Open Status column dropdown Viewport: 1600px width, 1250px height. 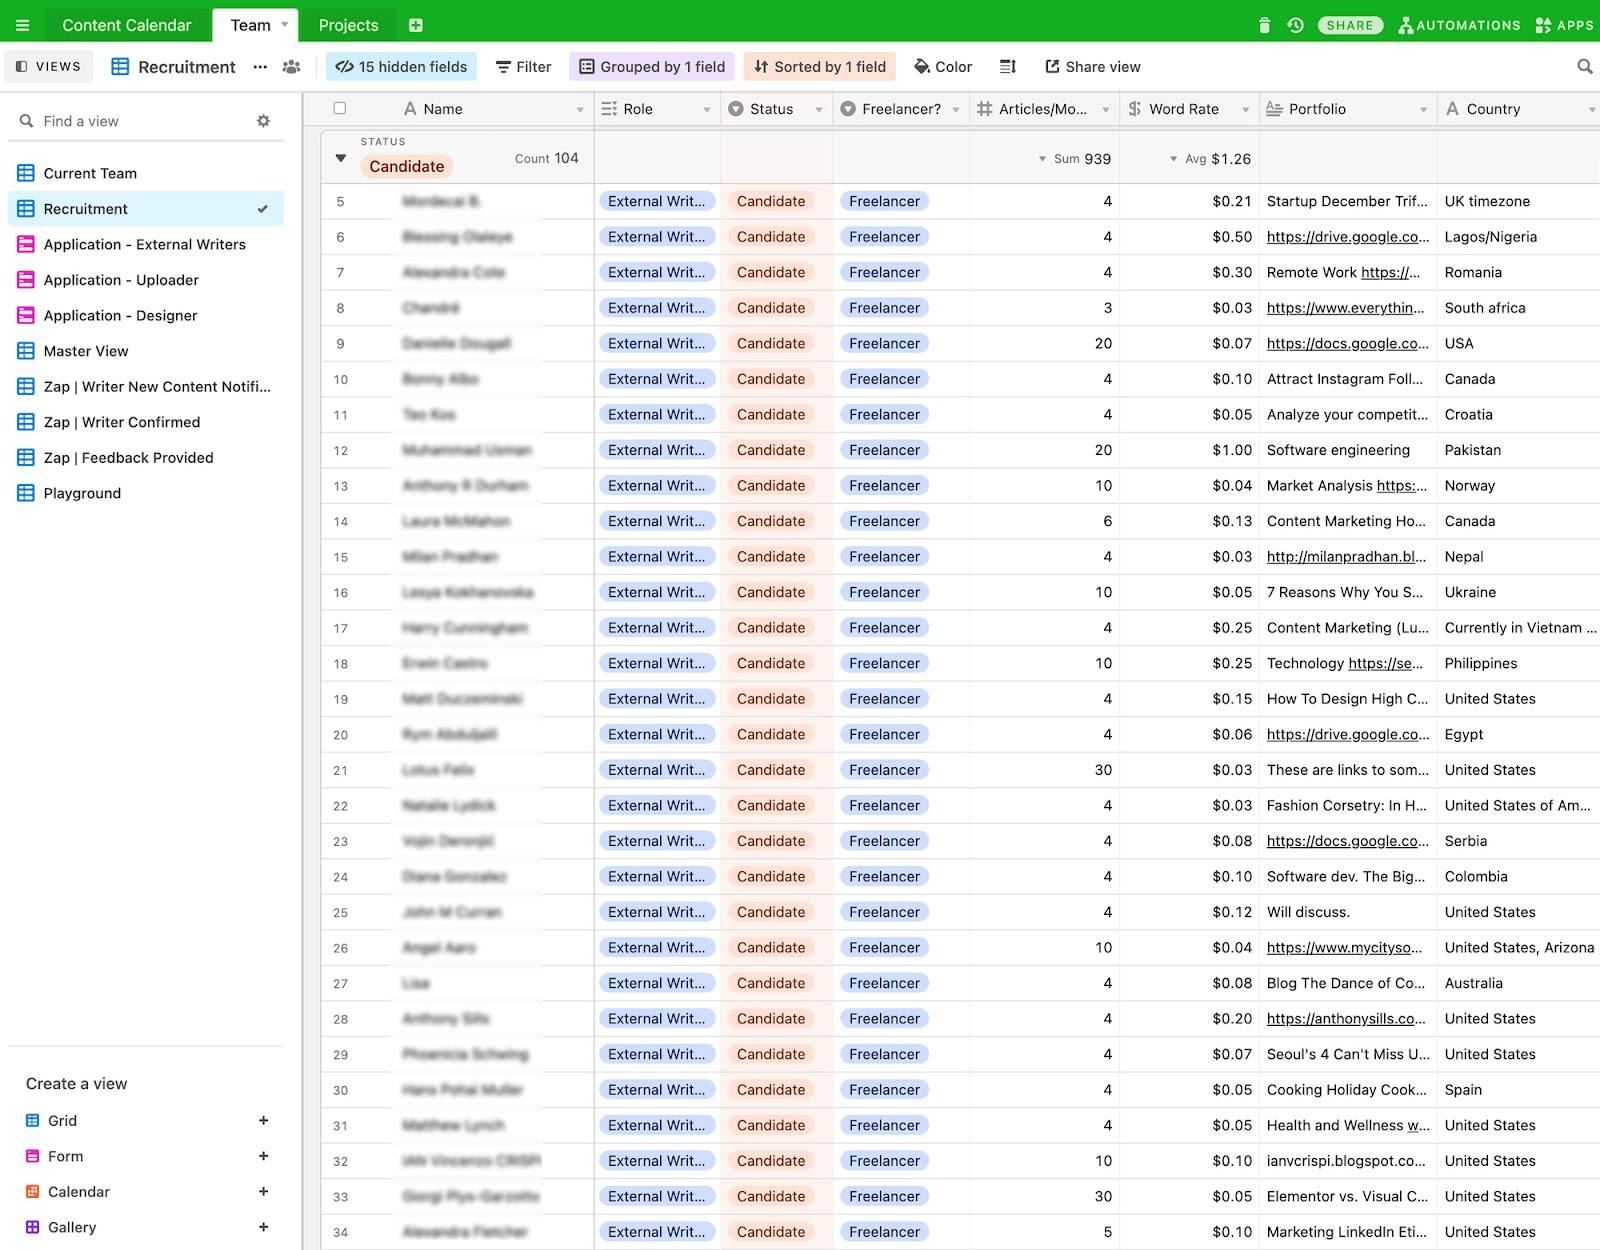(819, 109)
